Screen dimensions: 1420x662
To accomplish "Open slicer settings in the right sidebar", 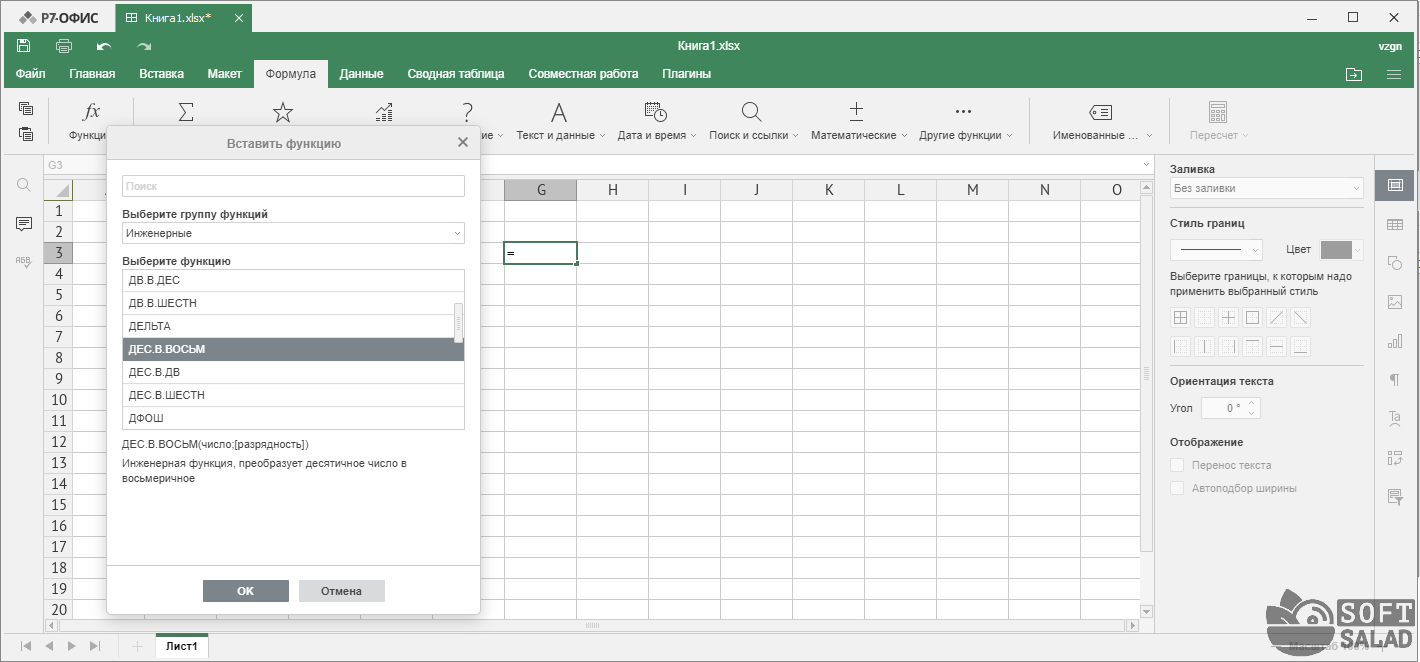I will [1395, 497].
